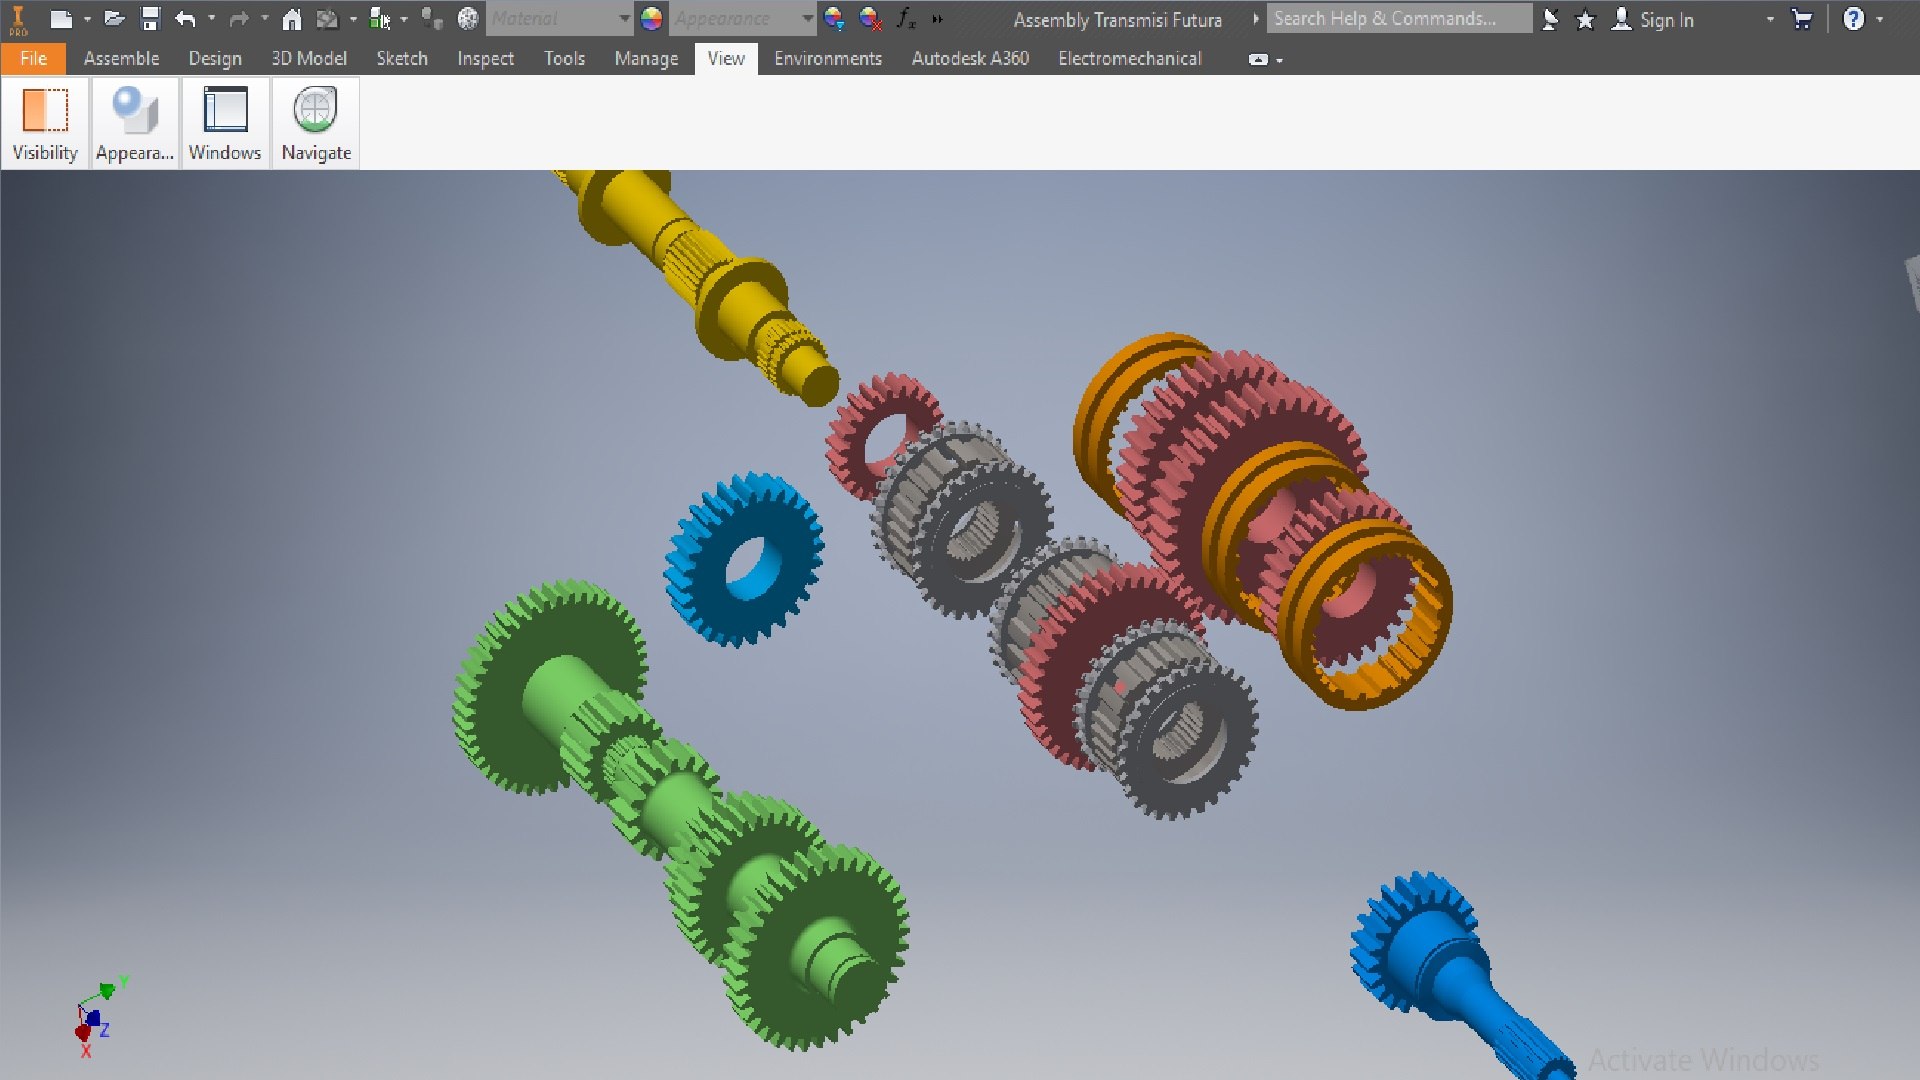1920x1080 pixels.
Task: Open Help with the question mark icon
Action: pyautogui.click(x=1853, y=19)
